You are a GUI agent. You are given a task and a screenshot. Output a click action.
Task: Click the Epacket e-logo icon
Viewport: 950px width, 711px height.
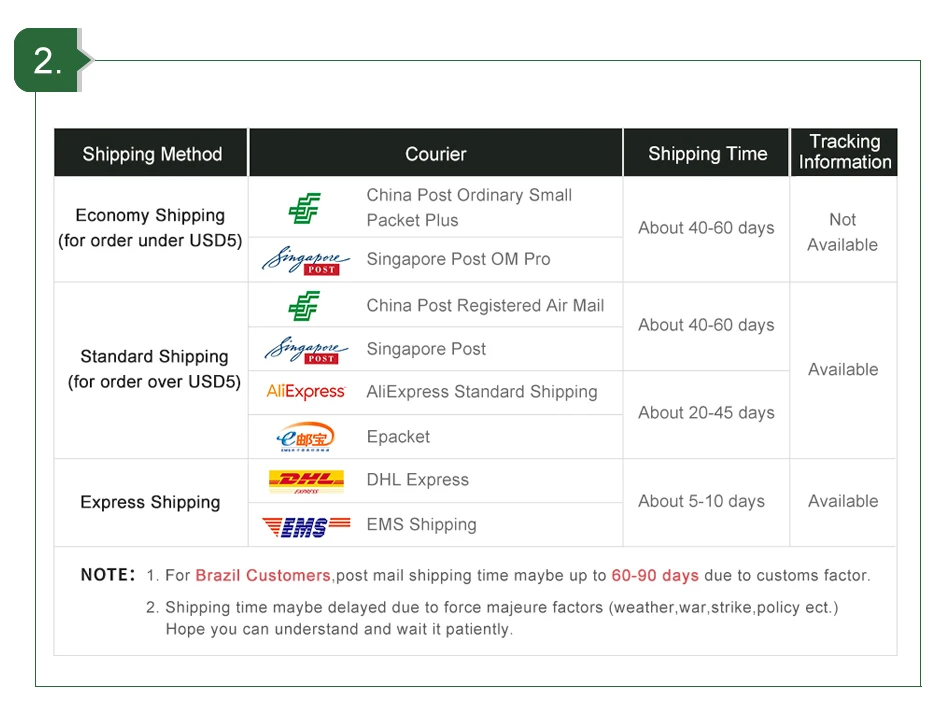[305, 437]
